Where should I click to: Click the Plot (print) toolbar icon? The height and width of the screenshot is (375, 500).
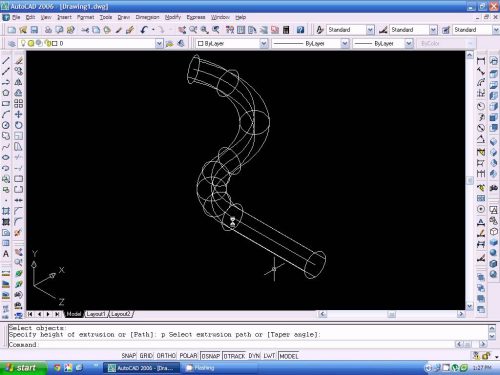pyautogui.click(x=48, y=30)
